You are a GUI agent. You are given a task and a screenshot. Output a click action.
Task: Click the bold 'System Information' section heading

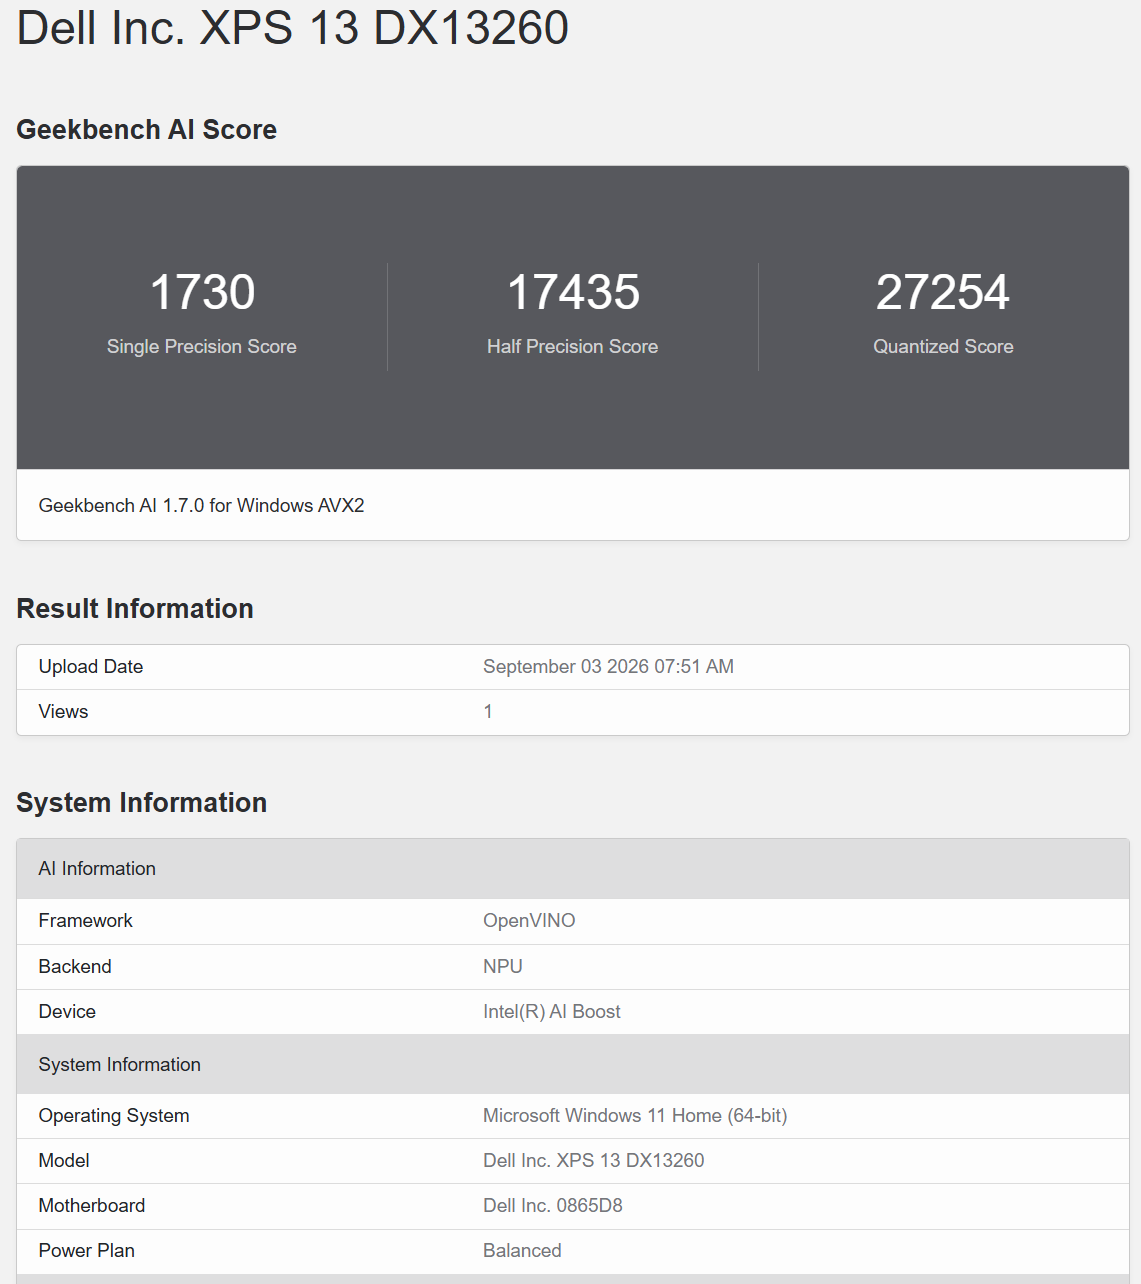pos(142,803)
